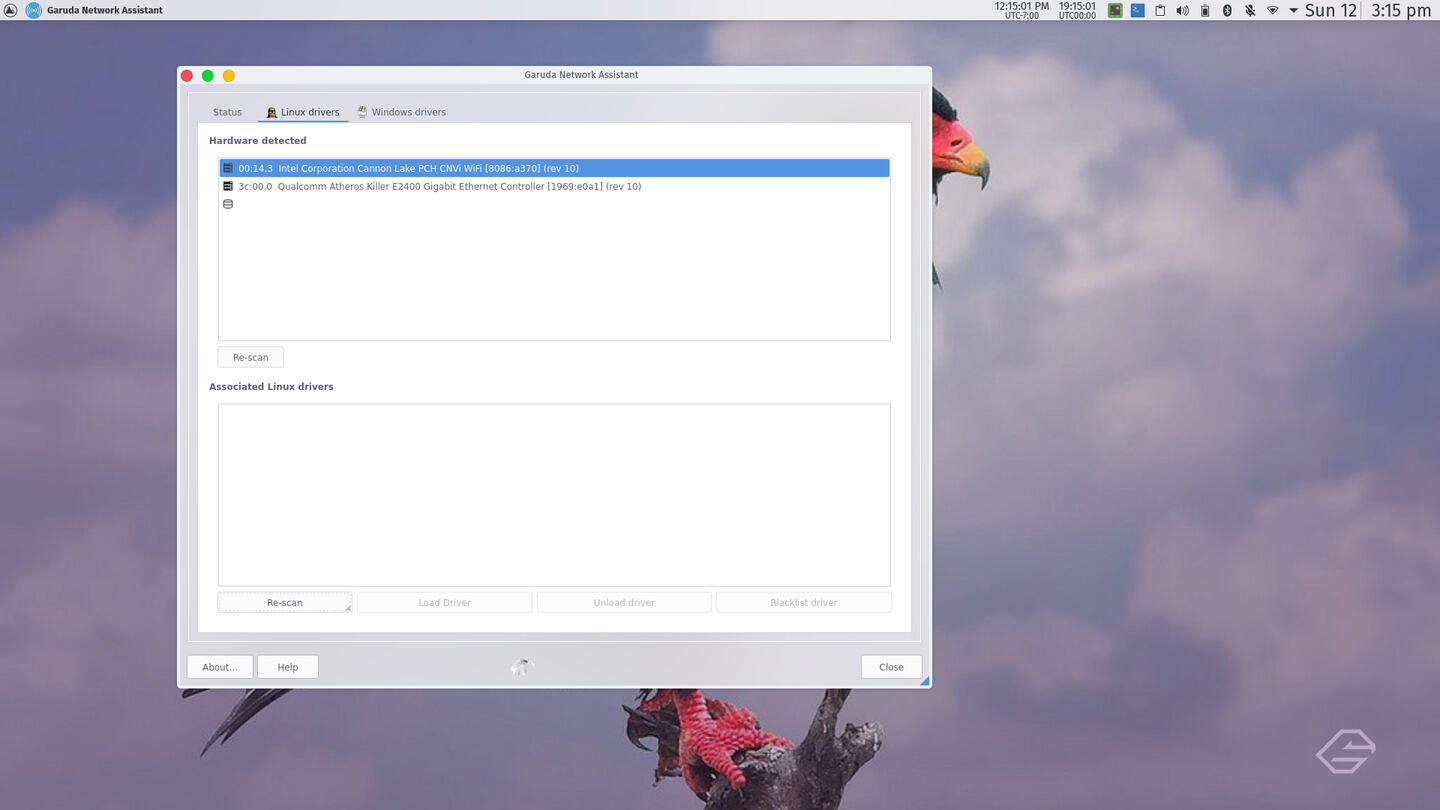Open the volume tray icon
This screenshot has height=810, width=1440.
[1182, 10]
